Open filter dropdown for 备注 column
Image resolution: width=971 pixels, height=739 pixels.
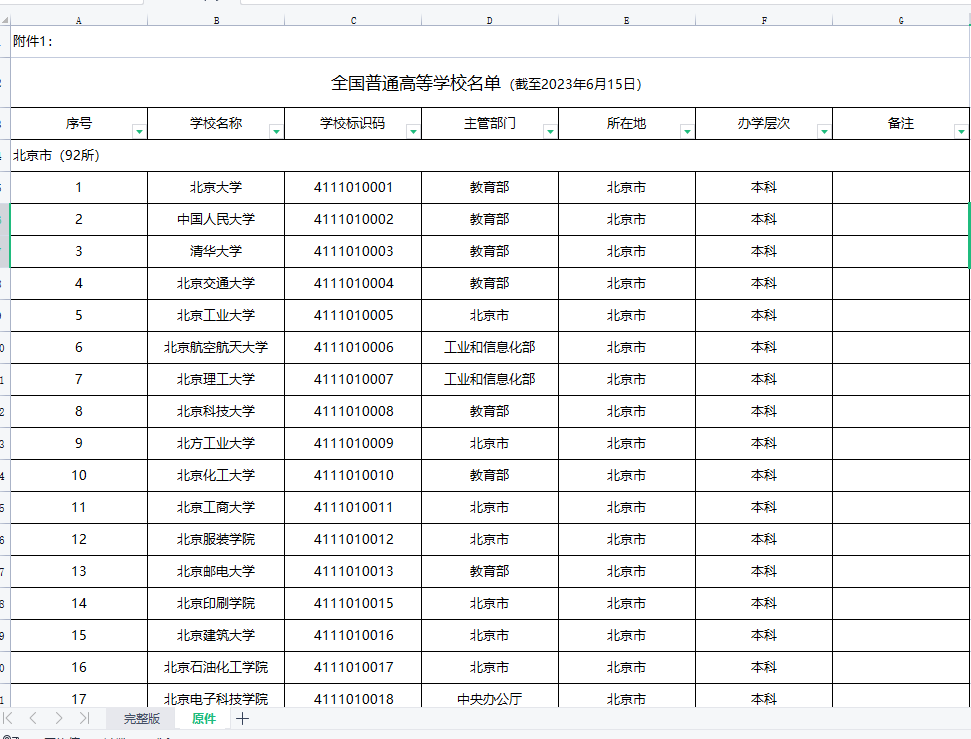(961, 131)
